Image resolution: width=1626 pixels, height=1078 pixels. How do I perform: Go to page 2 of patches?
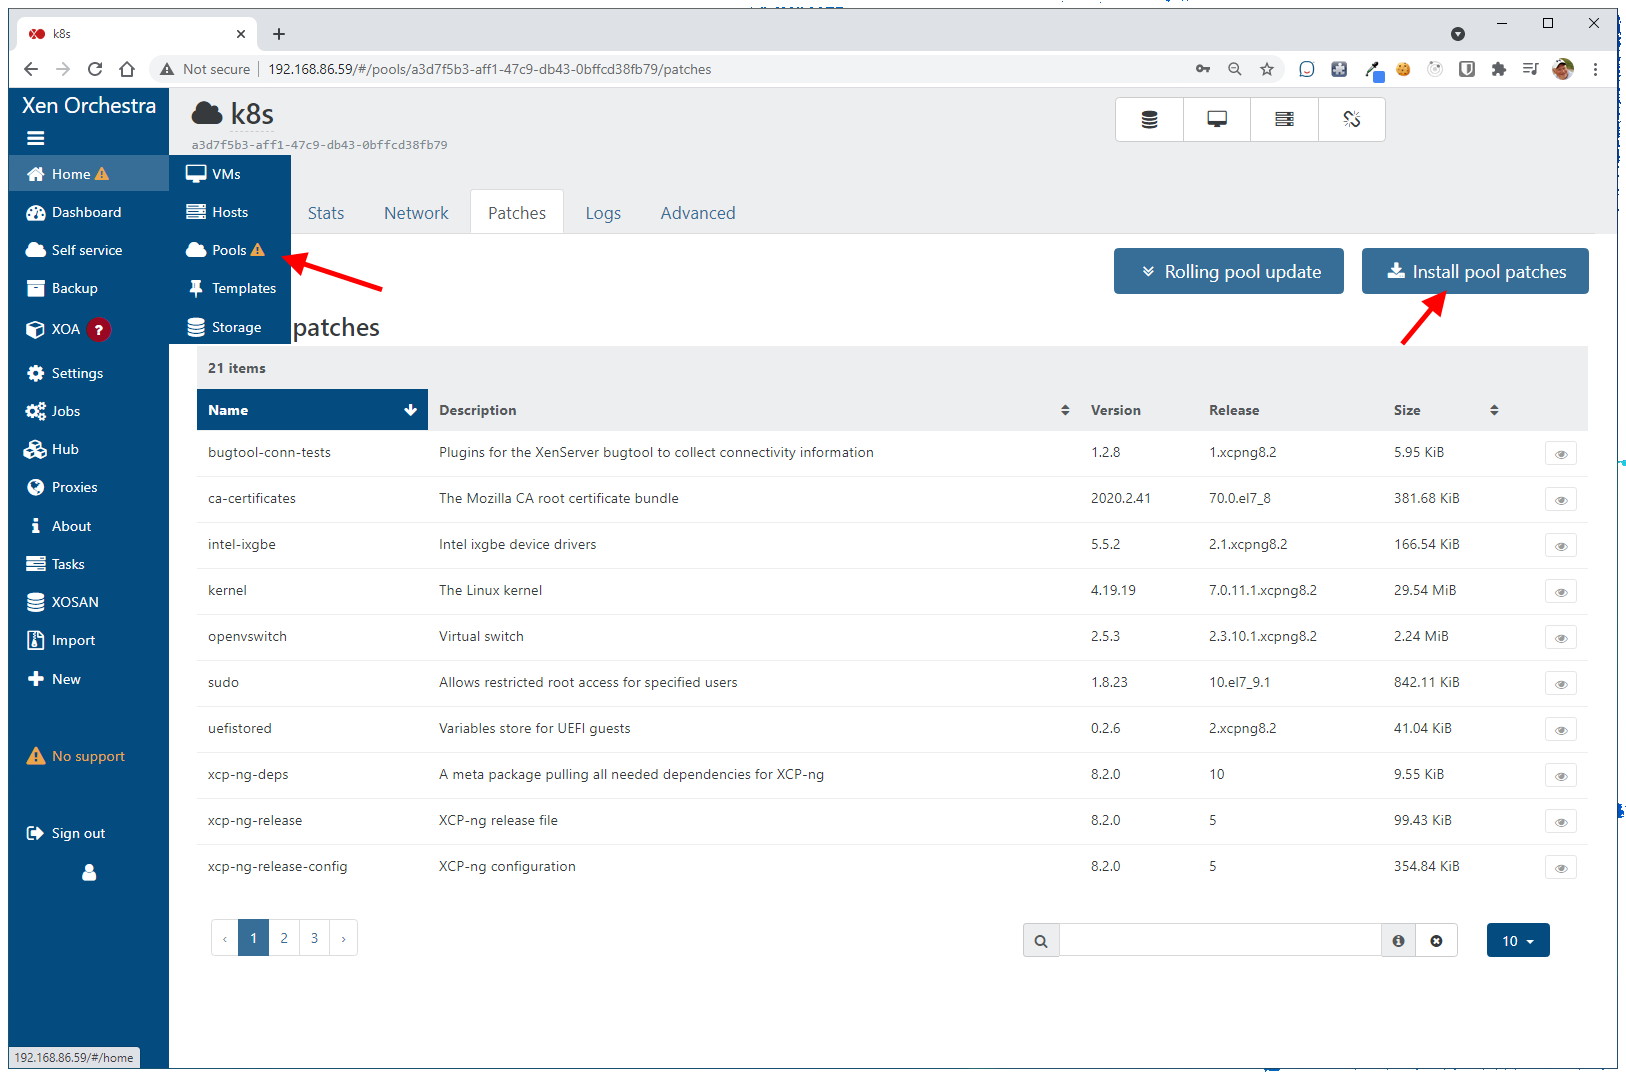284,938
